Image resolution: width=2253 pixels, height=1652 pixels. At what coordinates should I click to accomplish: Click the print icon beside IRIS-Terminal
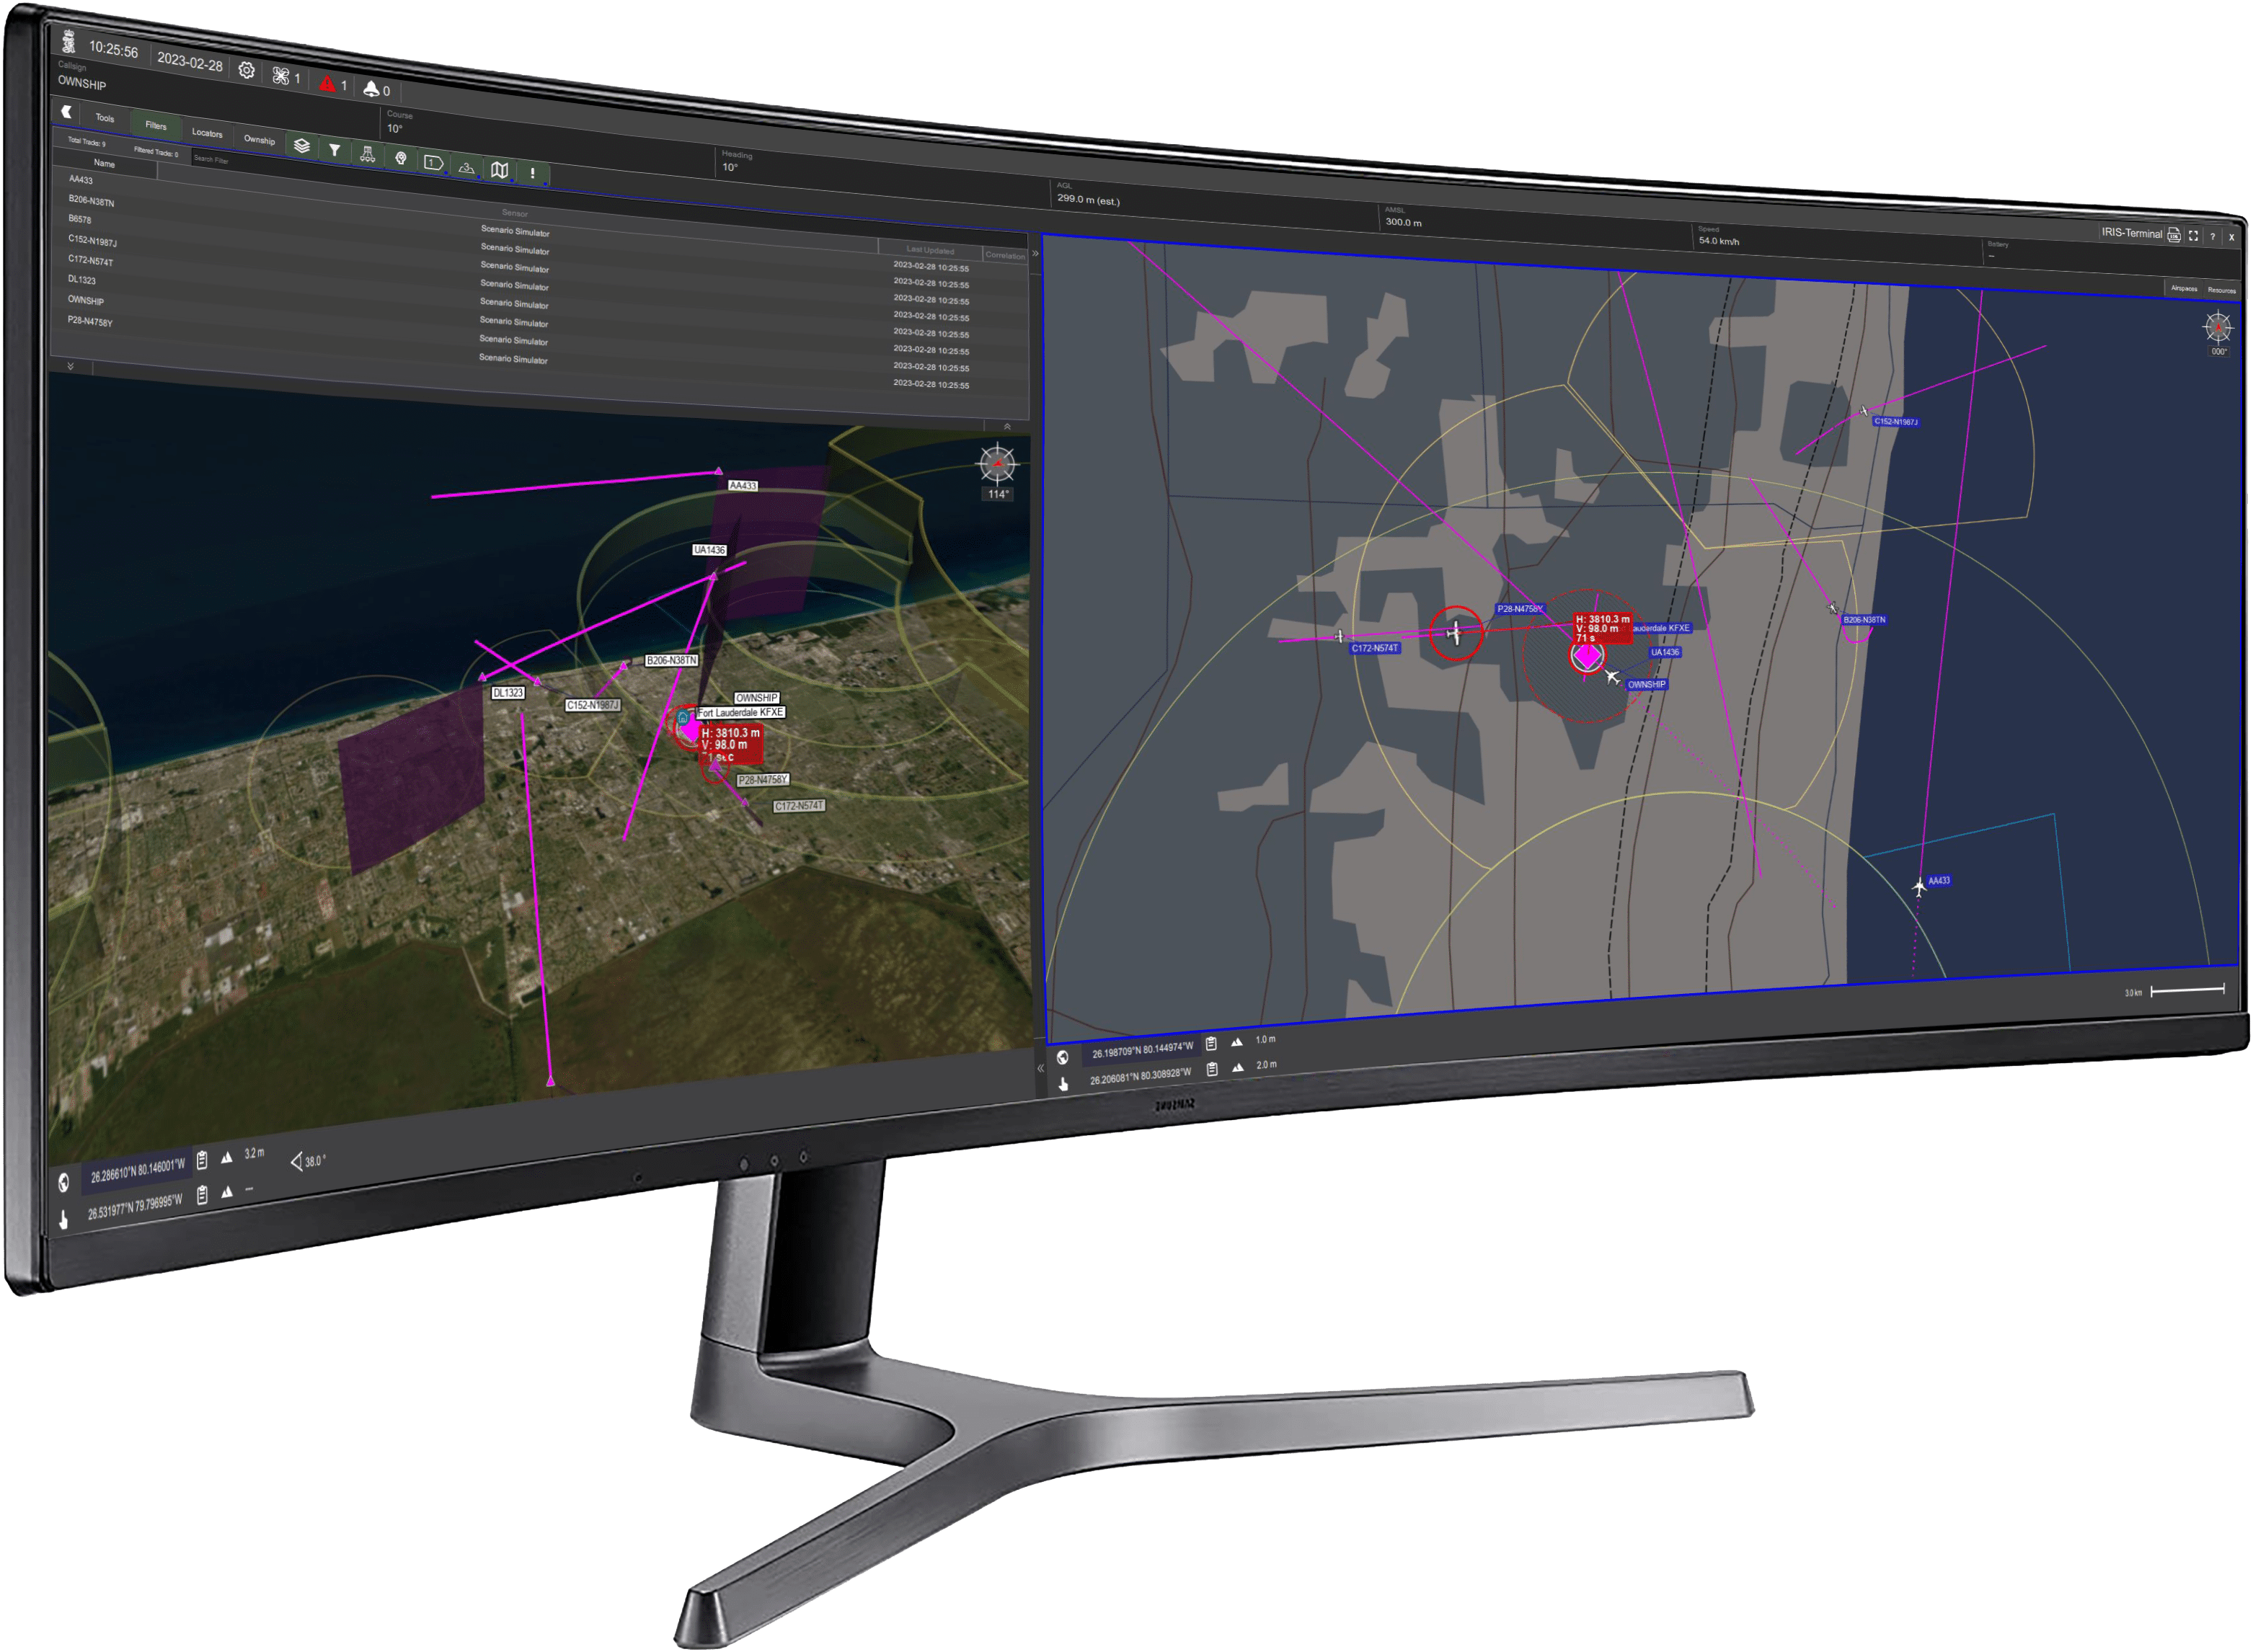click(x=2174, y=235)
